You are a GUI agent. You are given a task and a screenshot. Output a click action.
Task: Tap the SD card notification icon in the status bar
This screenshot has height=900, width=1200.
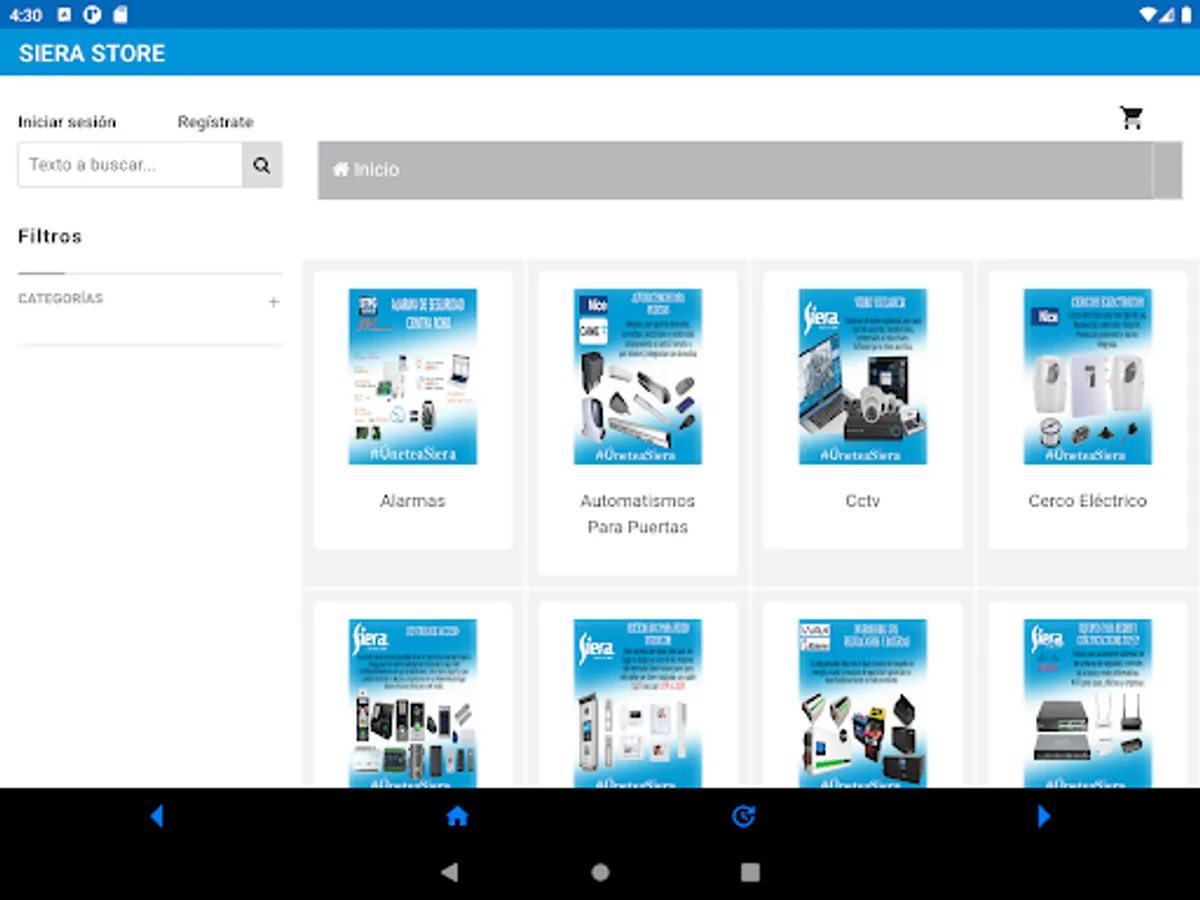point(120,14)
